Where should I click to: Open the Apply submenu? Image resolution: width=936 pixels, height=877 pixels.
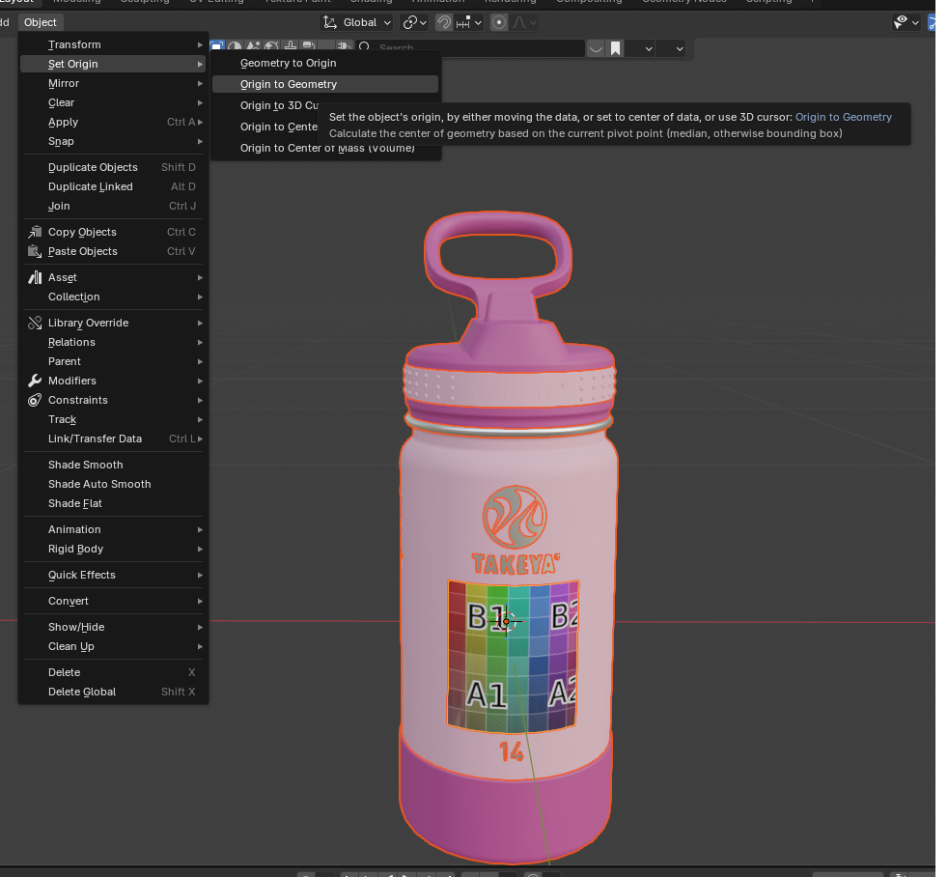[113, 122]
